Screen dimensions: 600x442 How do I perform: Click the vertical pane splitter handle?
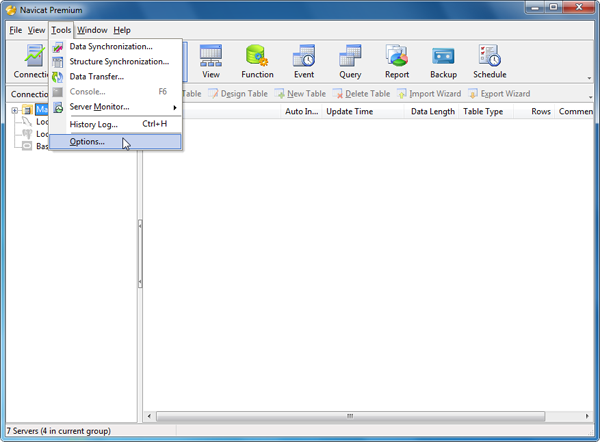click(140, 254)
